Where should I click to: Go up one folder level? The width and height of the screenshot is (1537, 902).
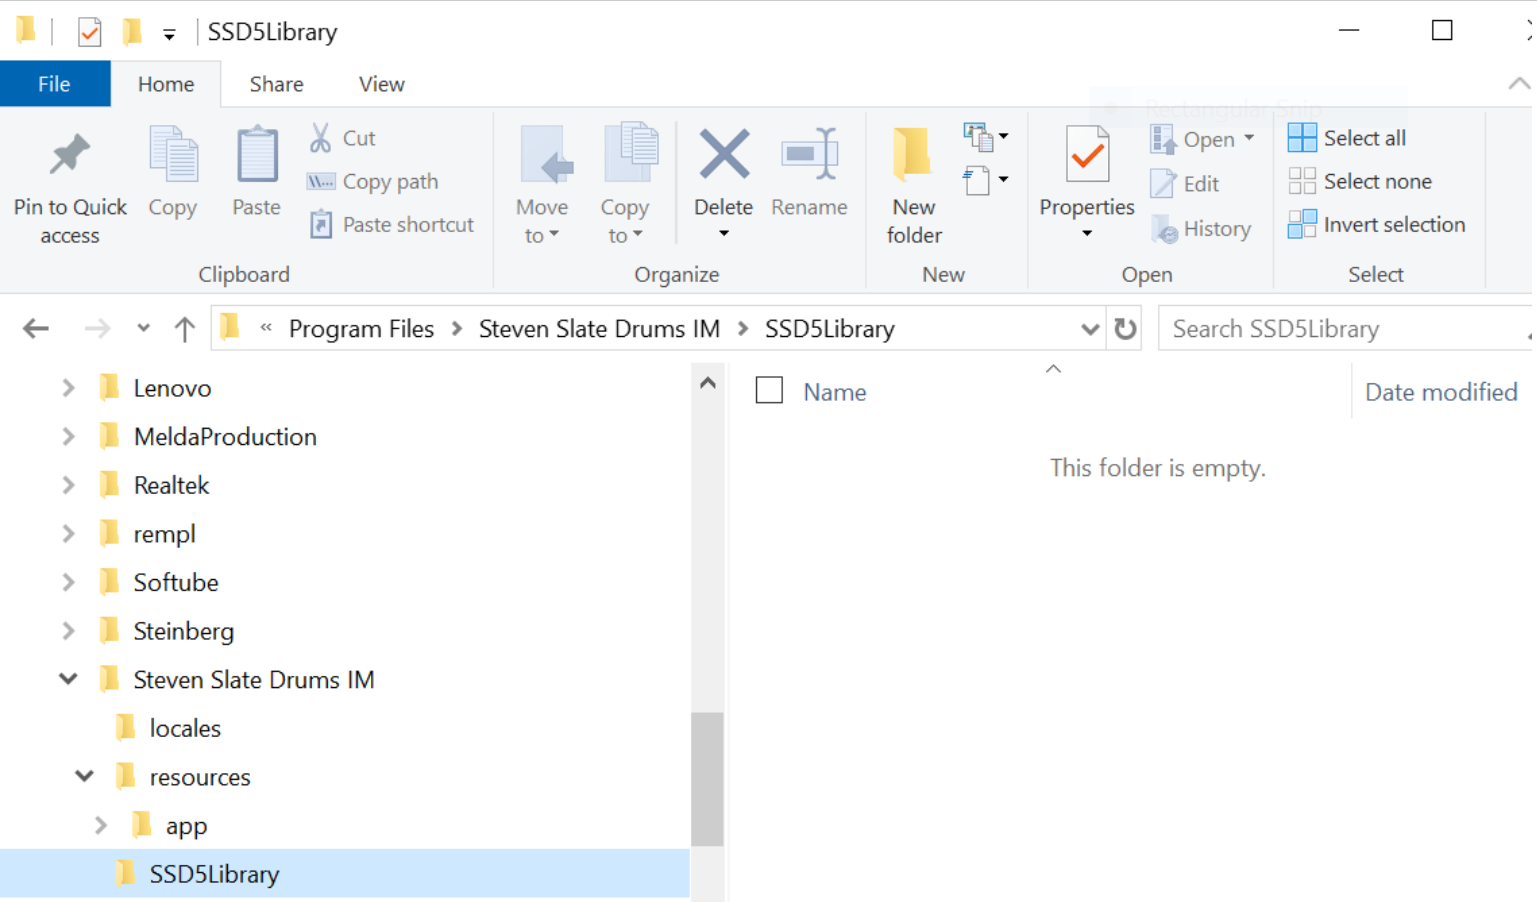pyautogui.click(x=184, y=329)
